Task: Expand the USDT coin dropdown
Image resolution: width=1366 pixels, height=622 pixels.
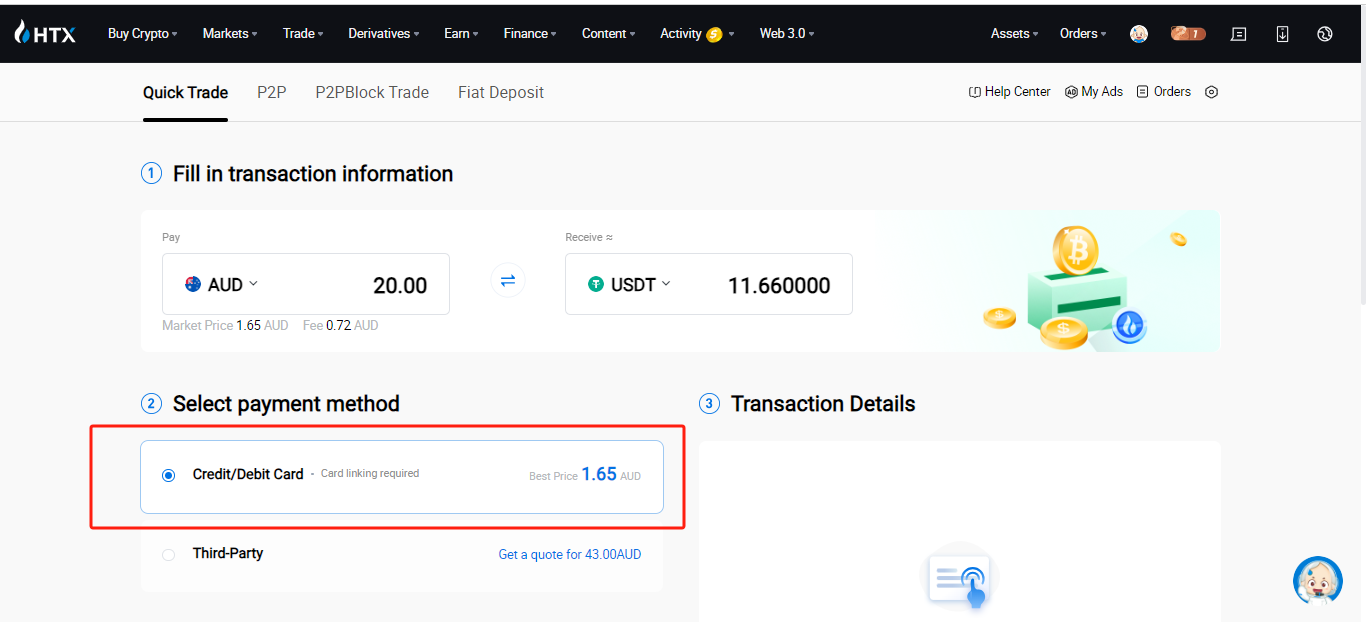Action: 630,285
